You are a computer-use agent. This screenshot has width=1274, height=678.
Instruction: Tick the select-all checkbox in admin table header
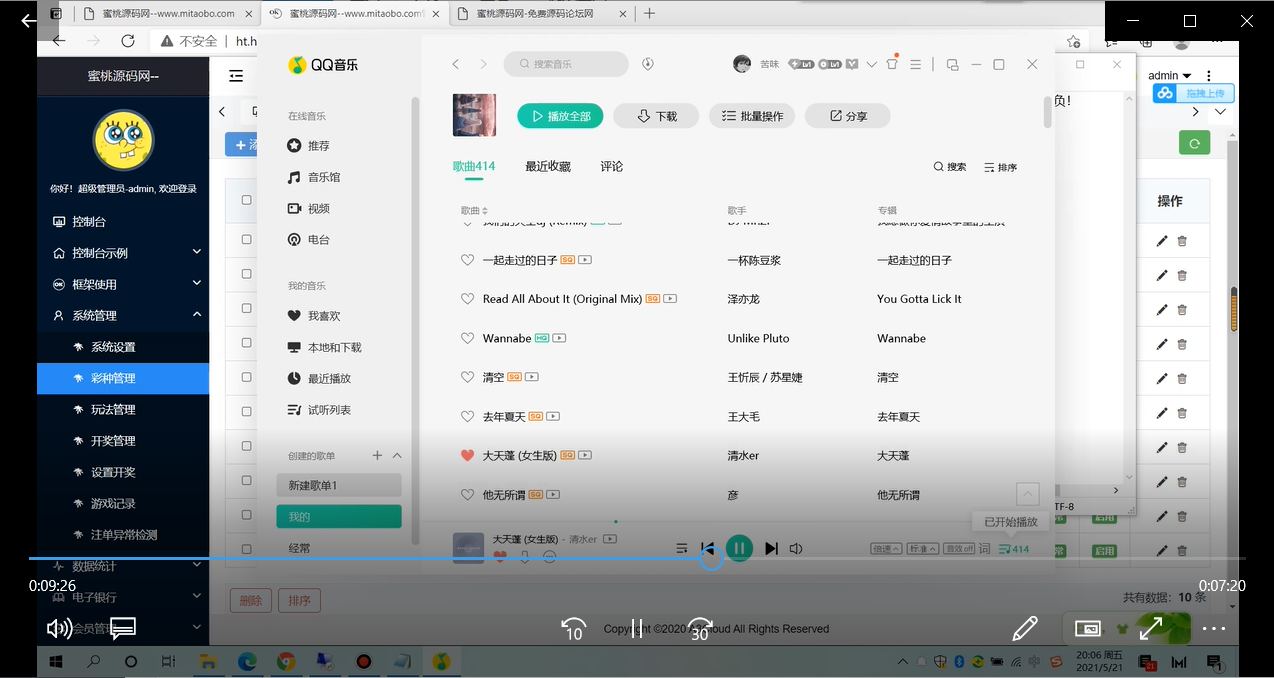pyautogui.click(x=247, y=200)
